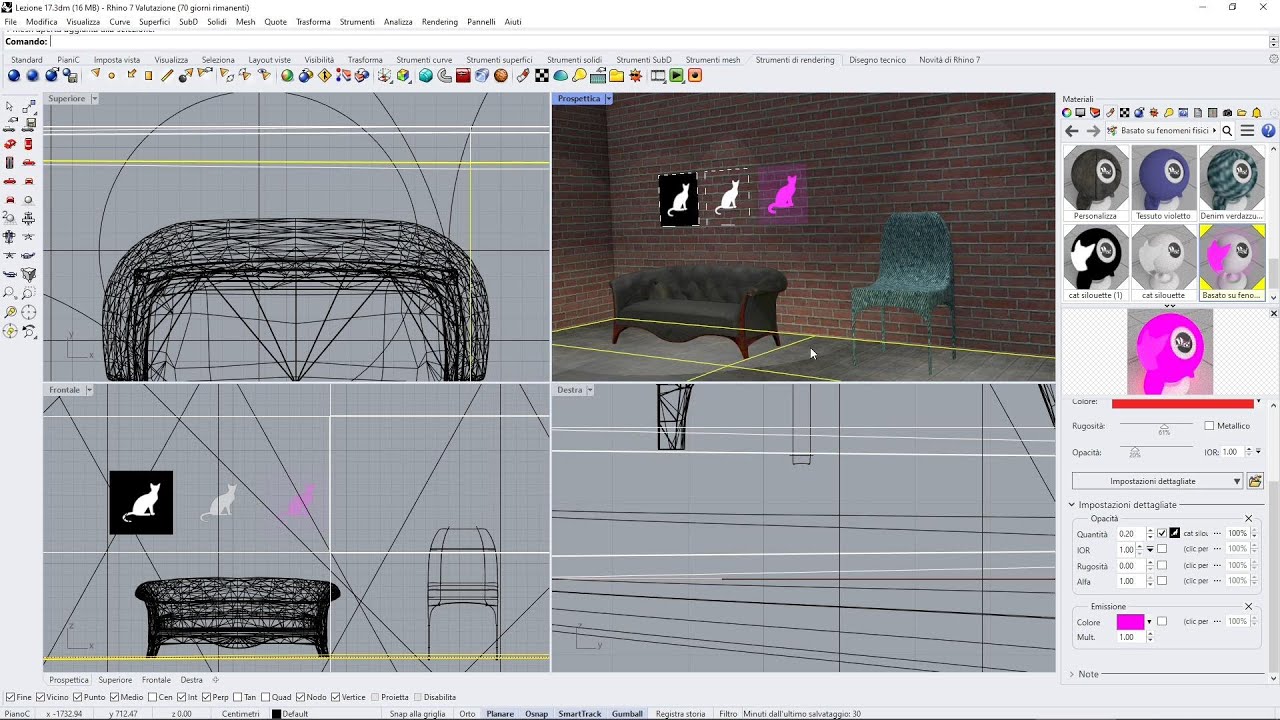Screen dimensions: 1280x720
Task: Click the red Colore swatch
Action: pos(1183,403)
